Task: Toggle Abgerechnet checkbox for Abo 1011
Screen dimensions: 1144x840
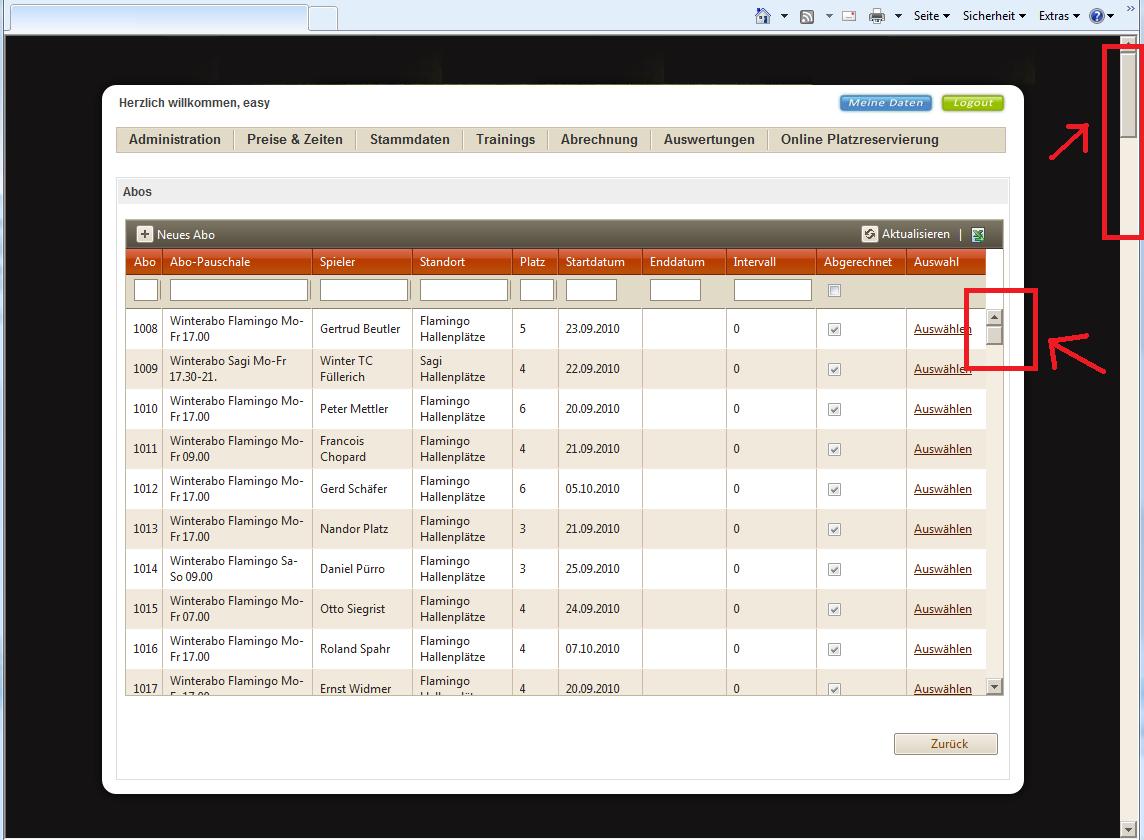Action: point(834,450)
